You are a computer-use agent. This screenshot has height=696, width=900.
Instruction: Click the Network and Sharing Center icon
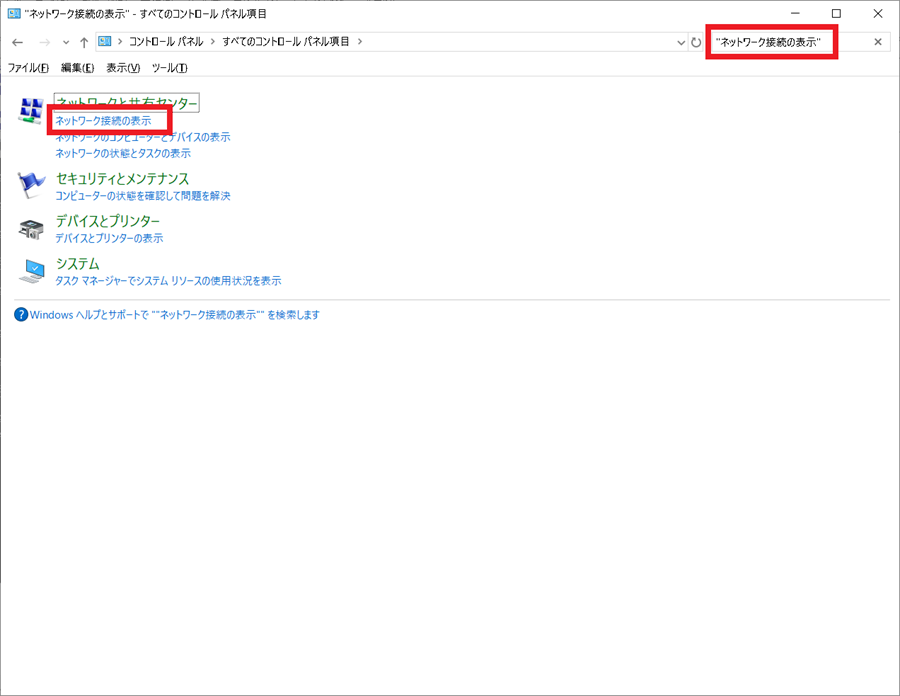(30, 110)
